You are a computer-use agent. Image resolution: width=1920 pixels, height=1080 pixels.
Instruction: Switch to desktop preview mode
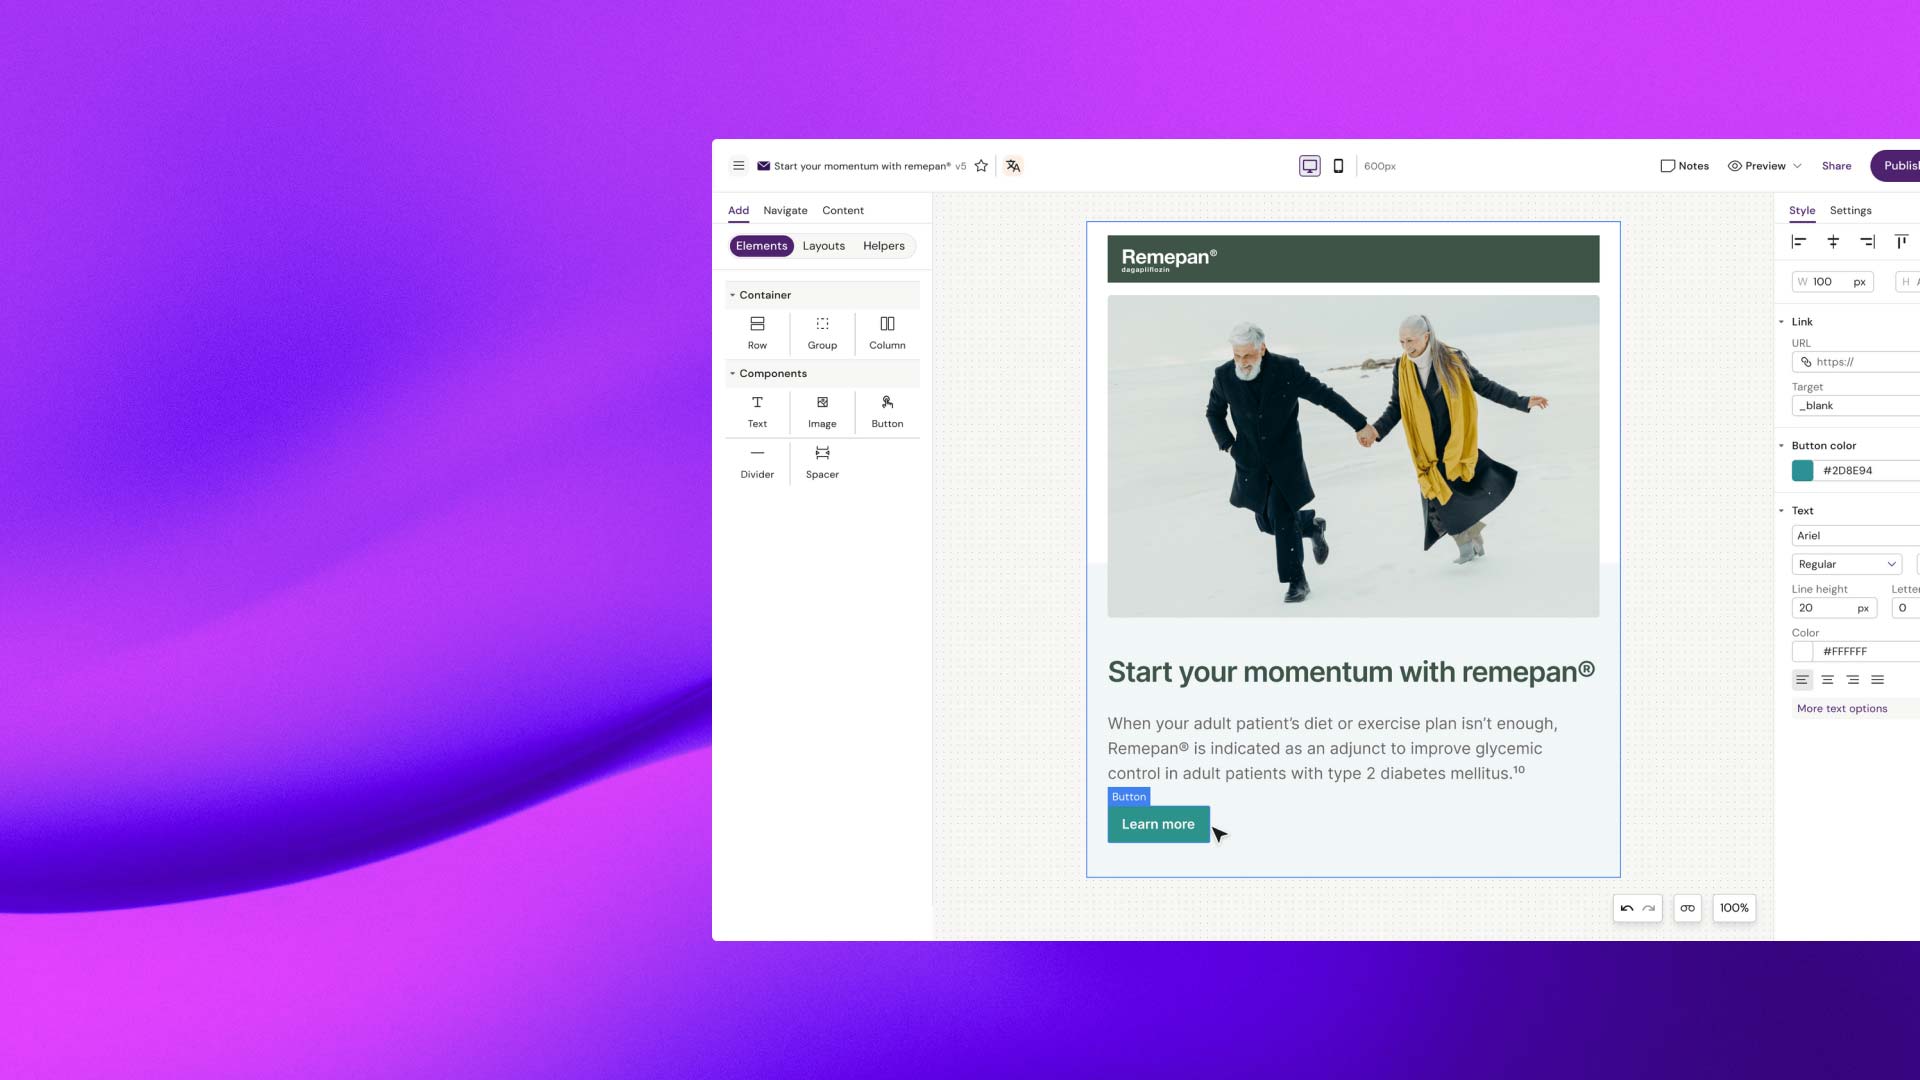(x=1309, y=166)
